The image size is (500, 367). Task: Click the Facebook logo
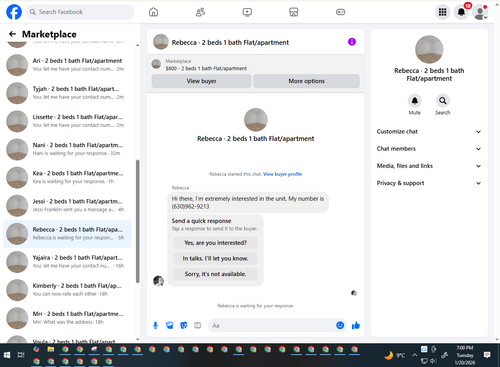pos(14,12)
